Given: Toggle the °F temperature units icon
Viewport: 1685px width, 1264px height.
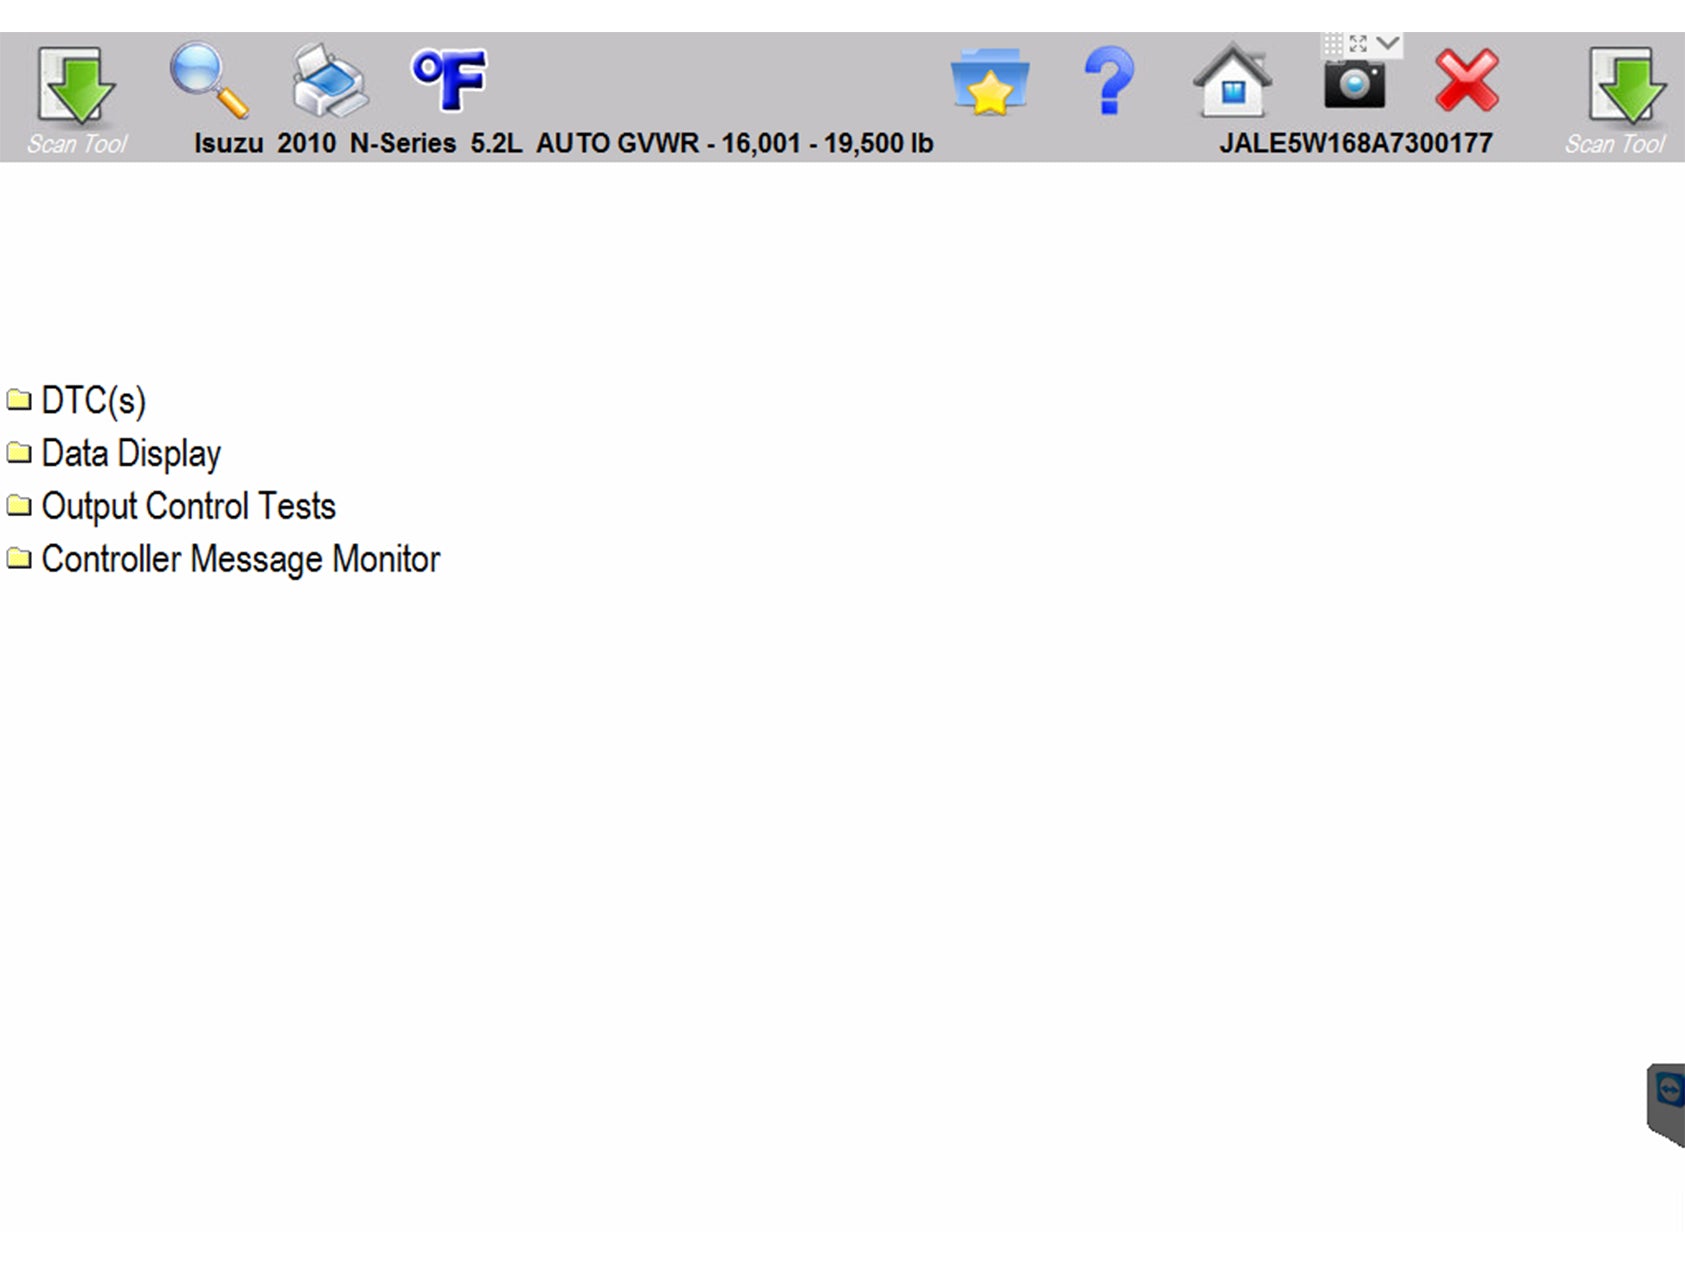Looking at the screenshot, I should (x=449, y=79).
